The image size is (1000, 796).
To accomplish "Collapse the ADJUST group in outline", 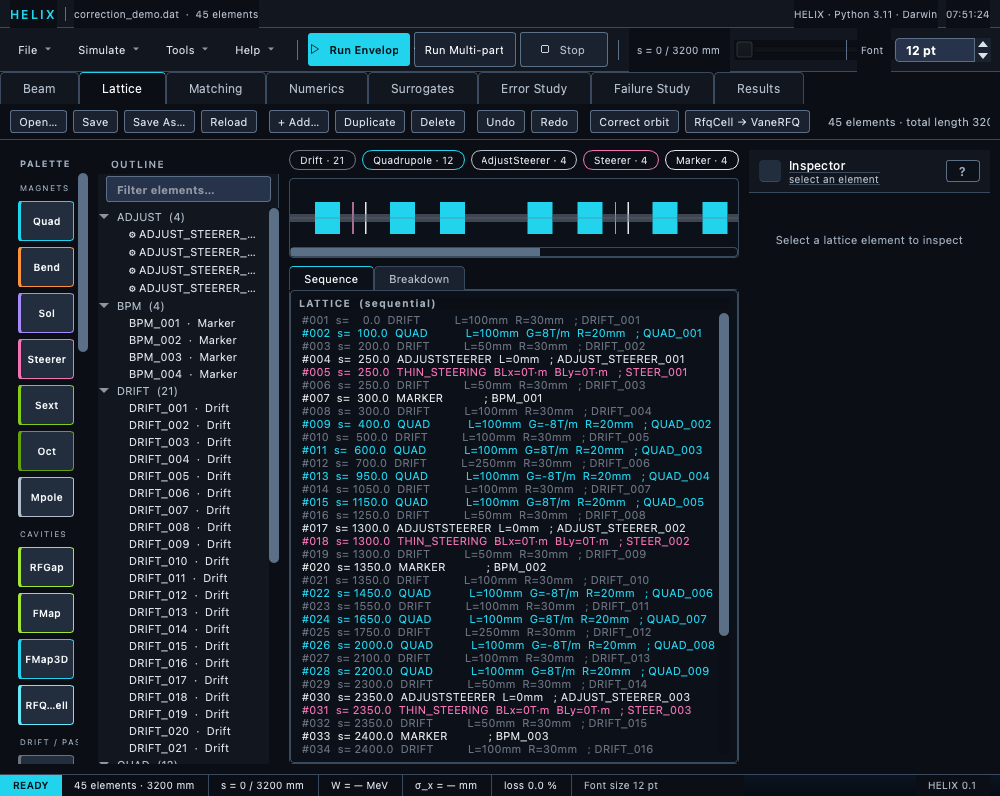I will point(105,217).
